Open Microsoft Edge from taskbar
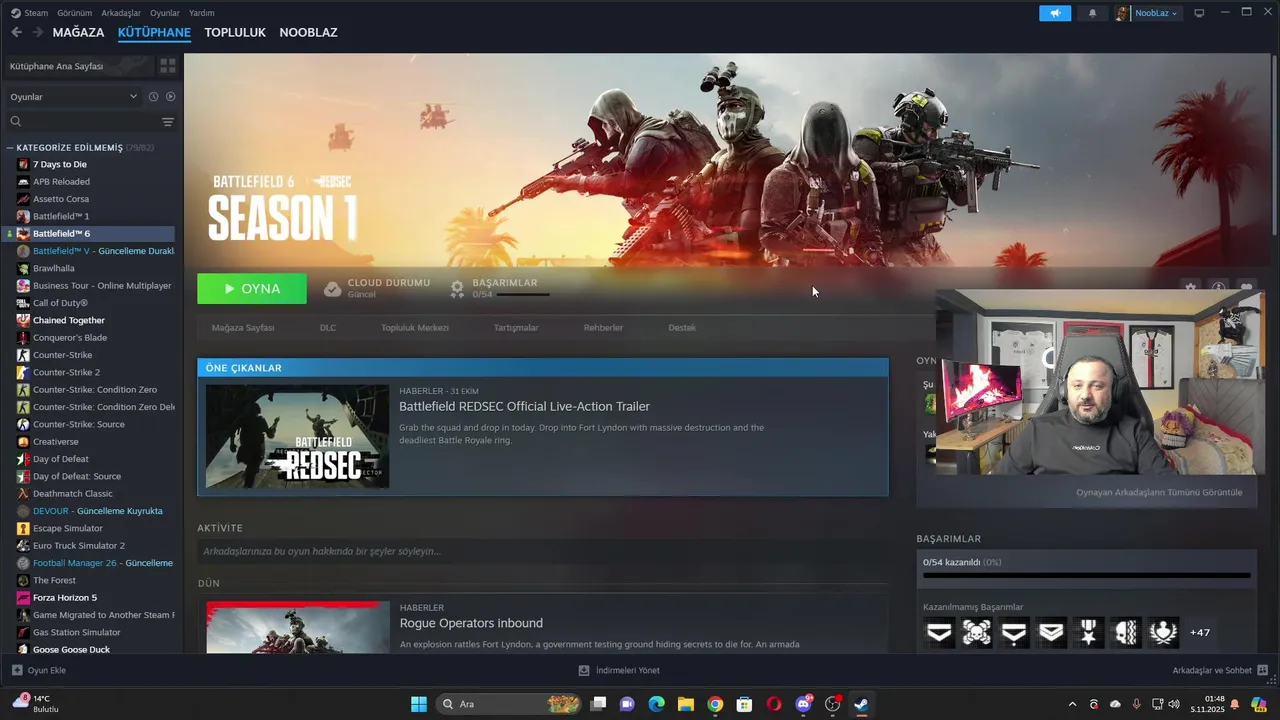Viewport: 1280px width, 720px height. click(656, 704)
